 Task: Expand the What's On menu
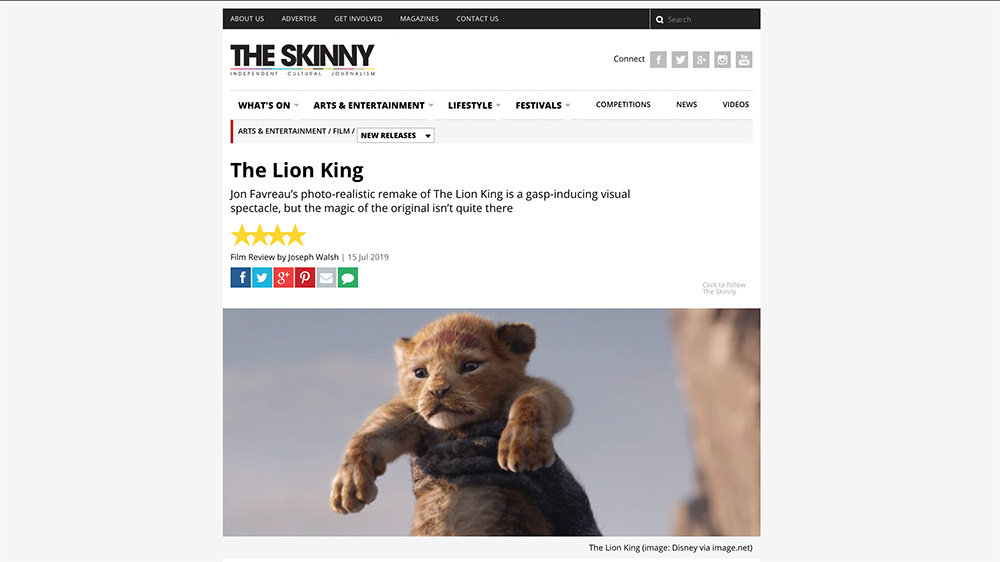click(268, 105)
